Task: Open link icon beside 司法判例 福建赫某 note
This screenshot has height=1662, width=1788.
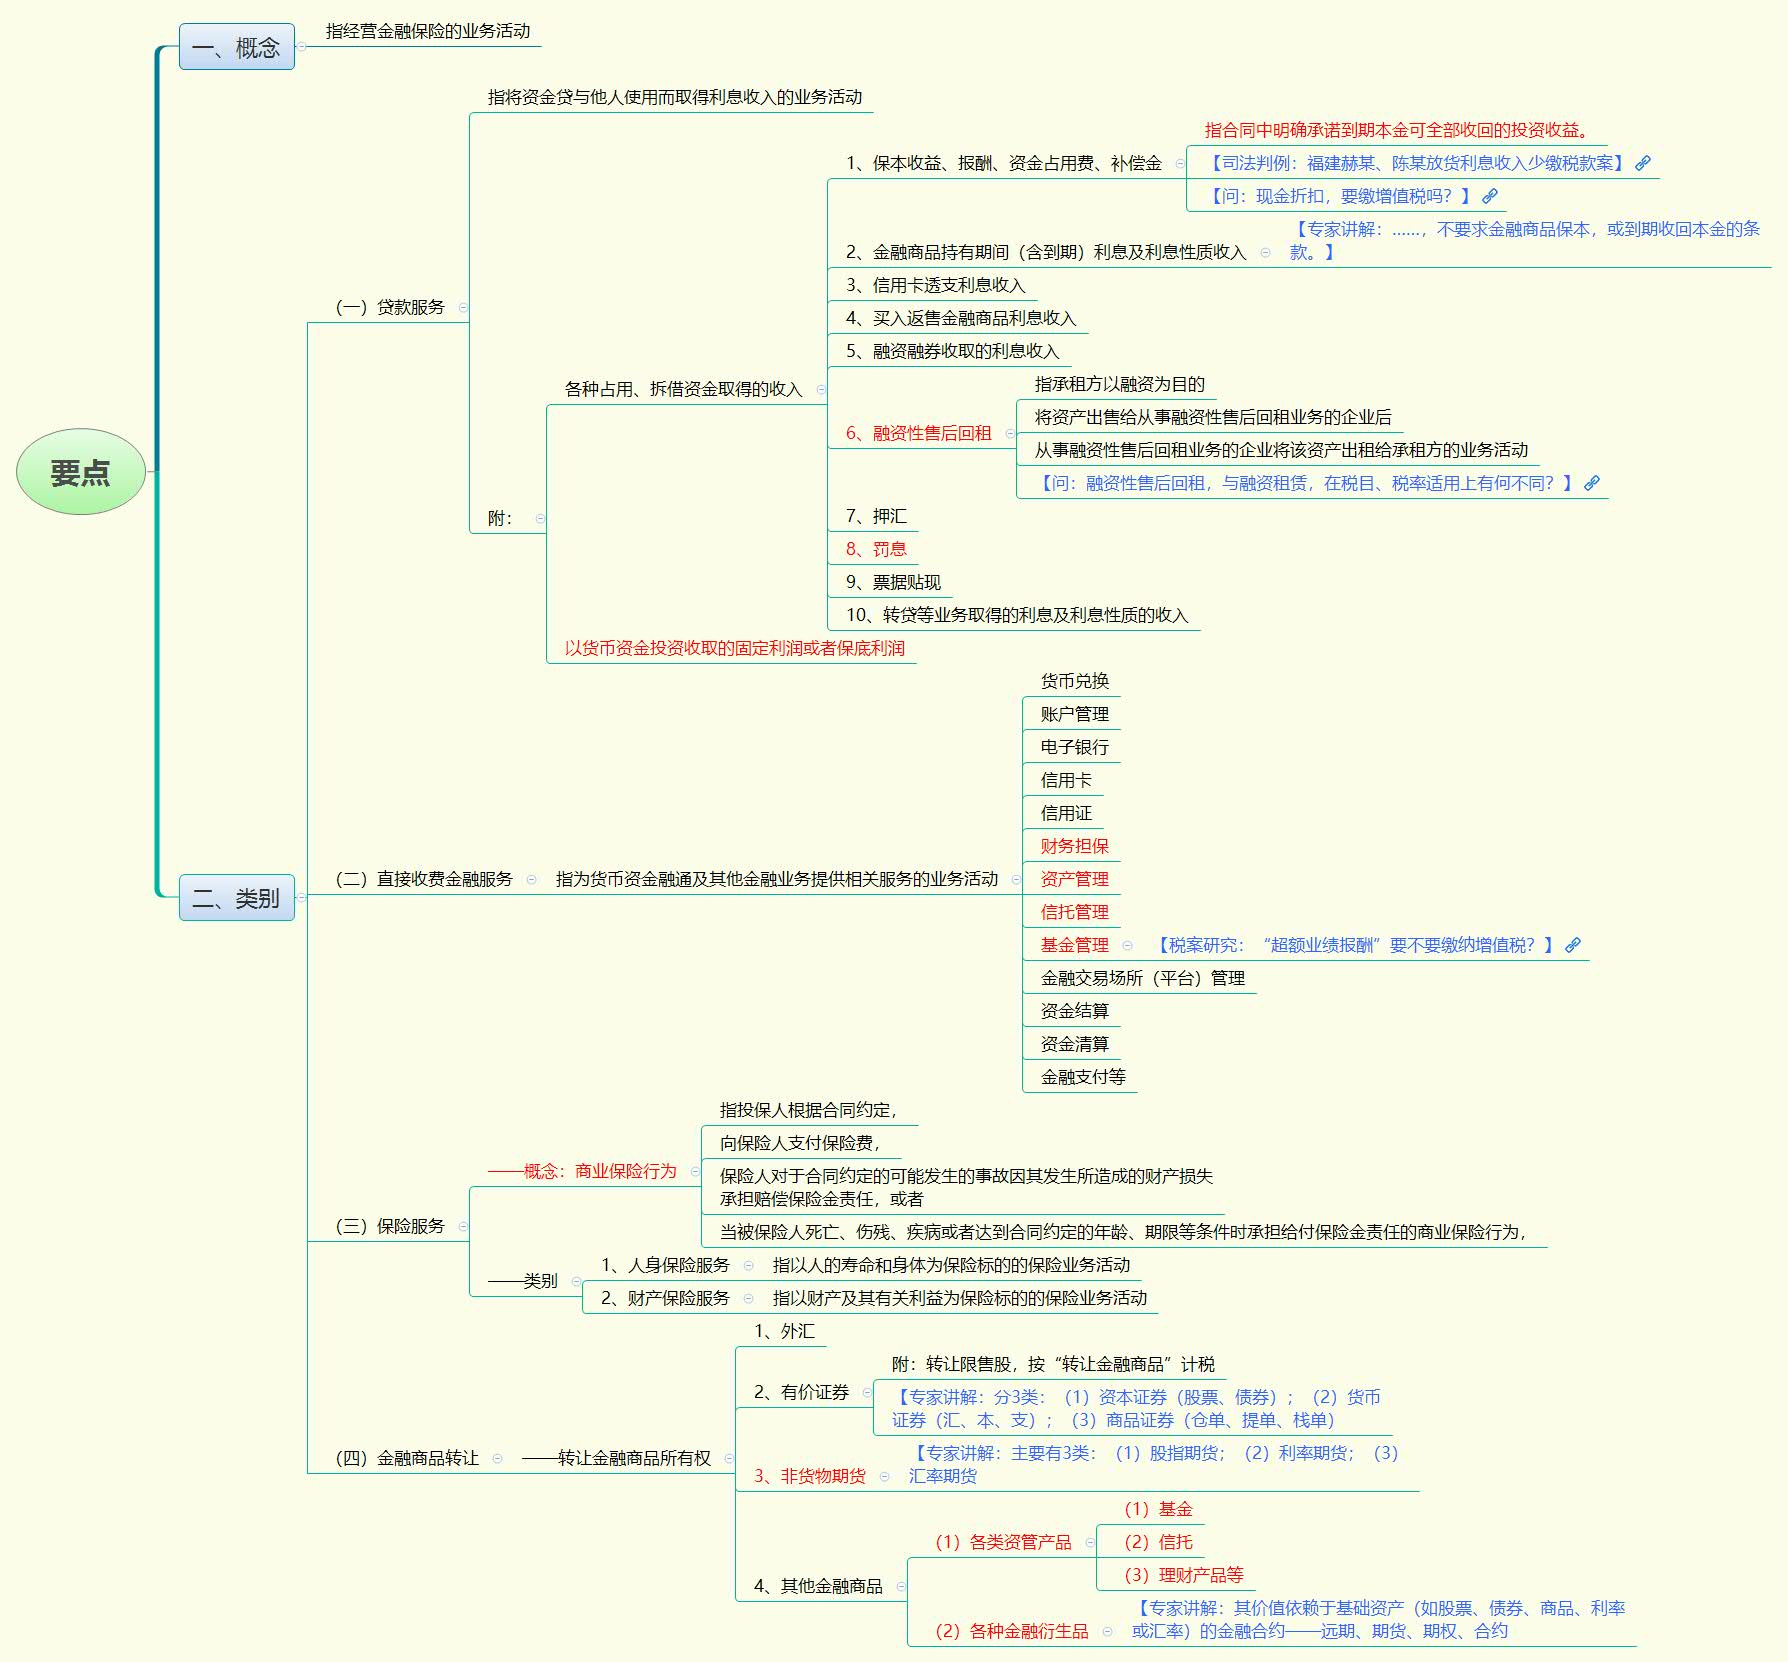Action: (1642, 163)
